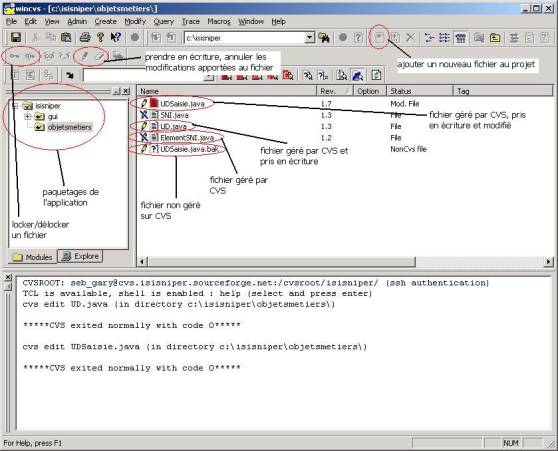Click the red magnifier filter icon
This screenshot has height=451, width=558.
(x=288, y=75)
